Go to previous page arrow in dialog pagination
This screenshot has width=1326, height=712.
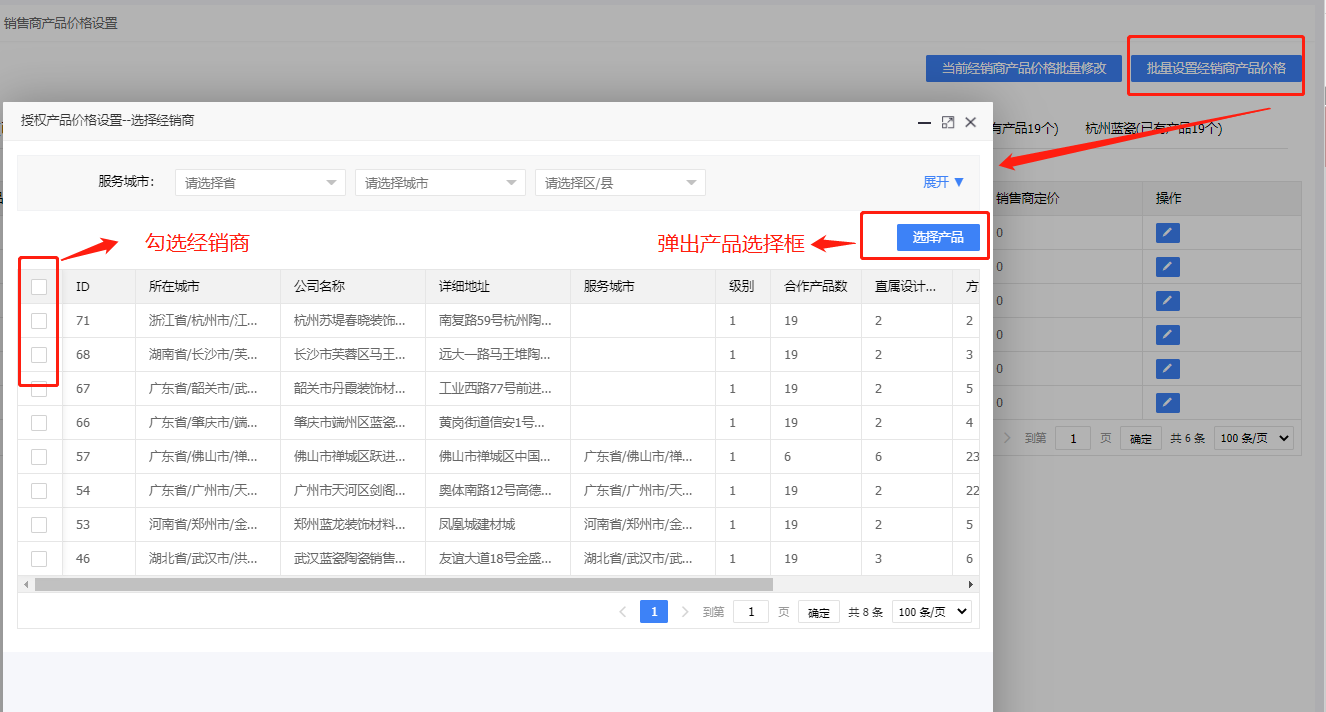[623, 612]
